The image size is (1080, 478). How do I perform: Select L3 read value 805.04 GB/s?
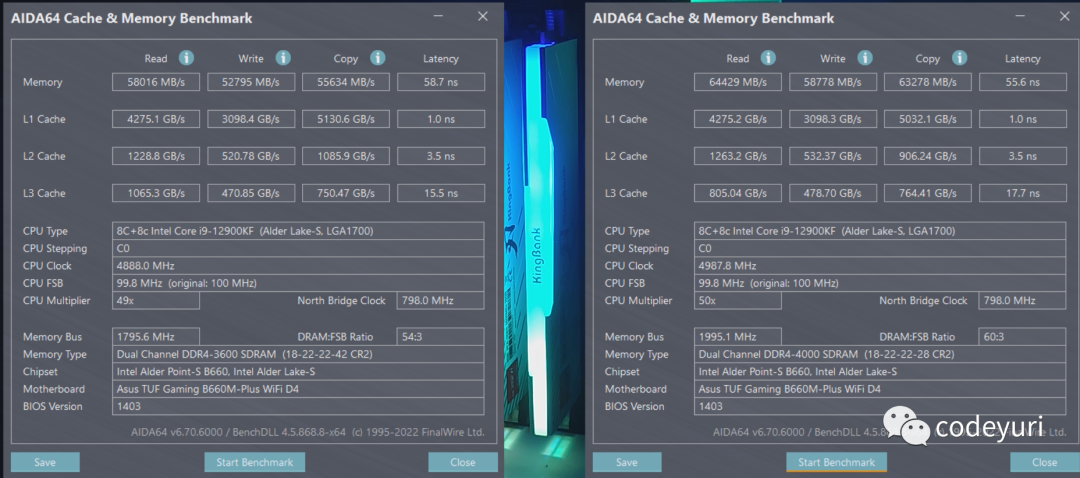point(738,193)
